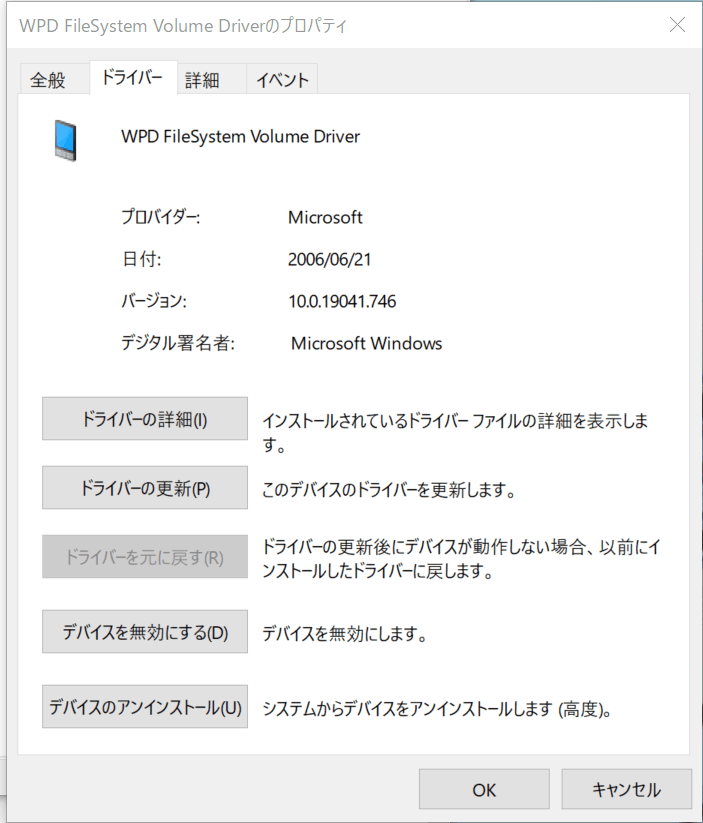
Task: Click デバイスのアンインストール(U) button
Action: click(145, 707)
